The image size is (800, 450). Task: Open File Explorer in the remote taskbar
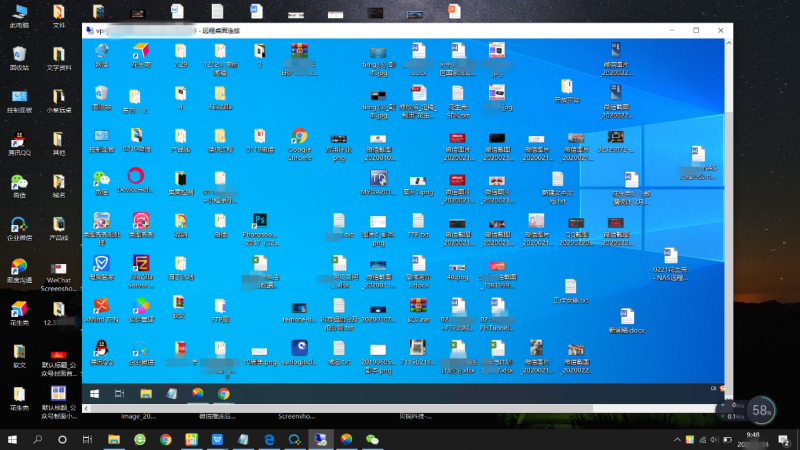click(x=146, y=393)
